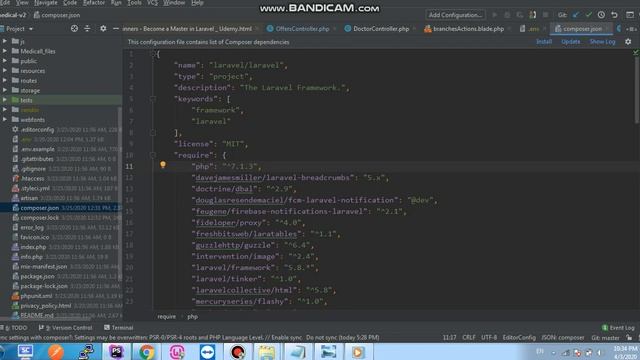
Task: Select package.json in project tree
Action: point(37,276)
